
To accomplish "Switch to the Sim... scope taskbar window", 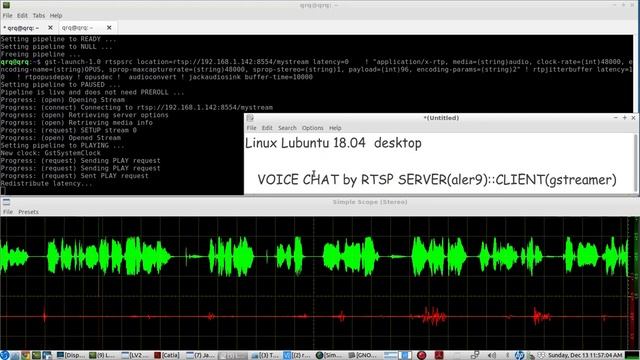I will pyautogui.click(x=329, y=355).
